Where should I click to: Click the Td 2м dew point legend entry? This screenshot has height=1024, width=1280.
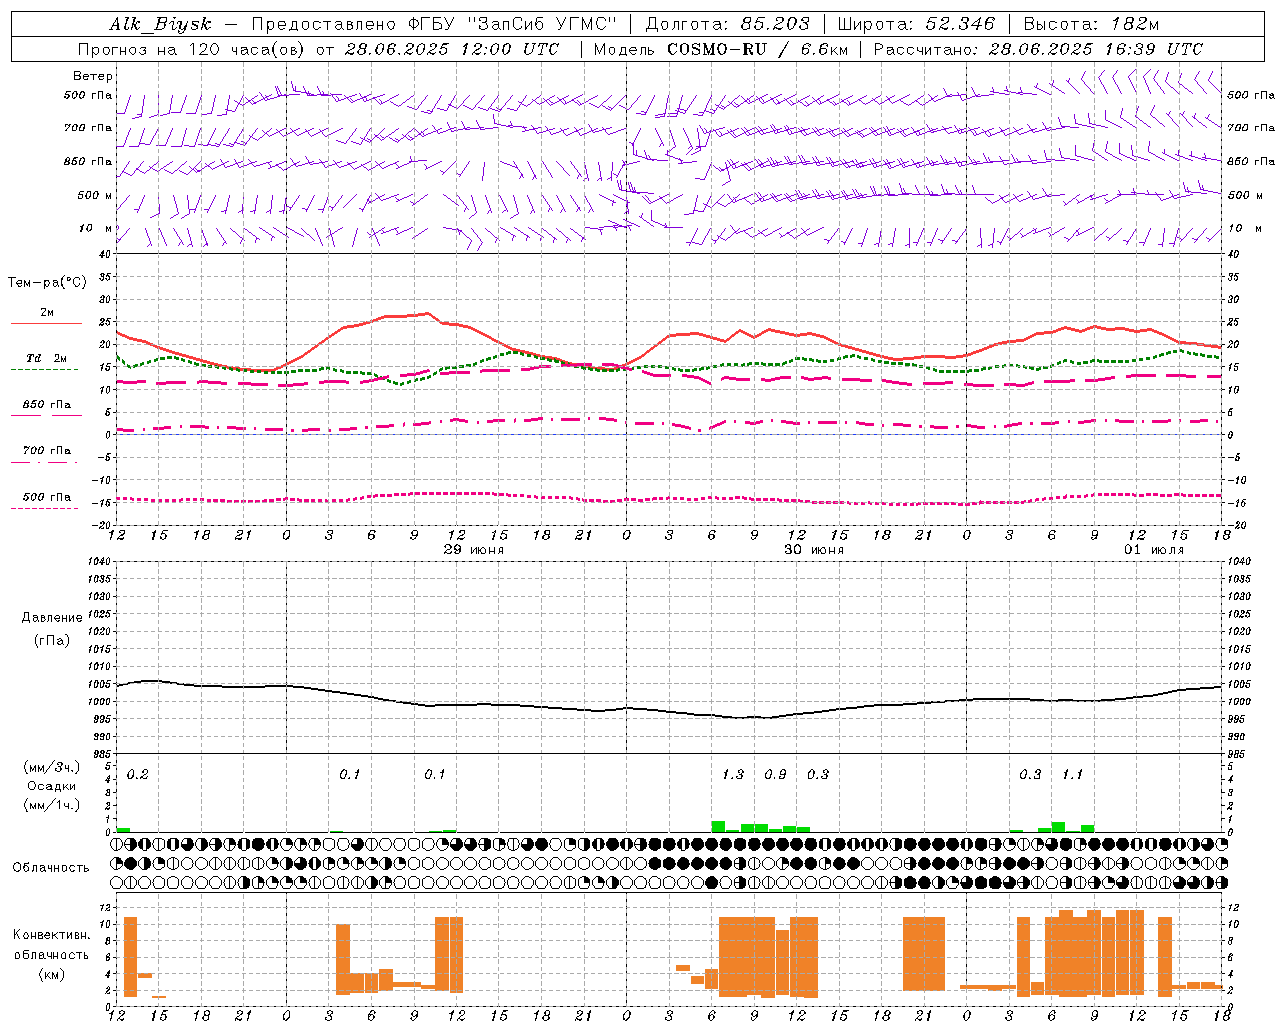[x=47, y=358]
